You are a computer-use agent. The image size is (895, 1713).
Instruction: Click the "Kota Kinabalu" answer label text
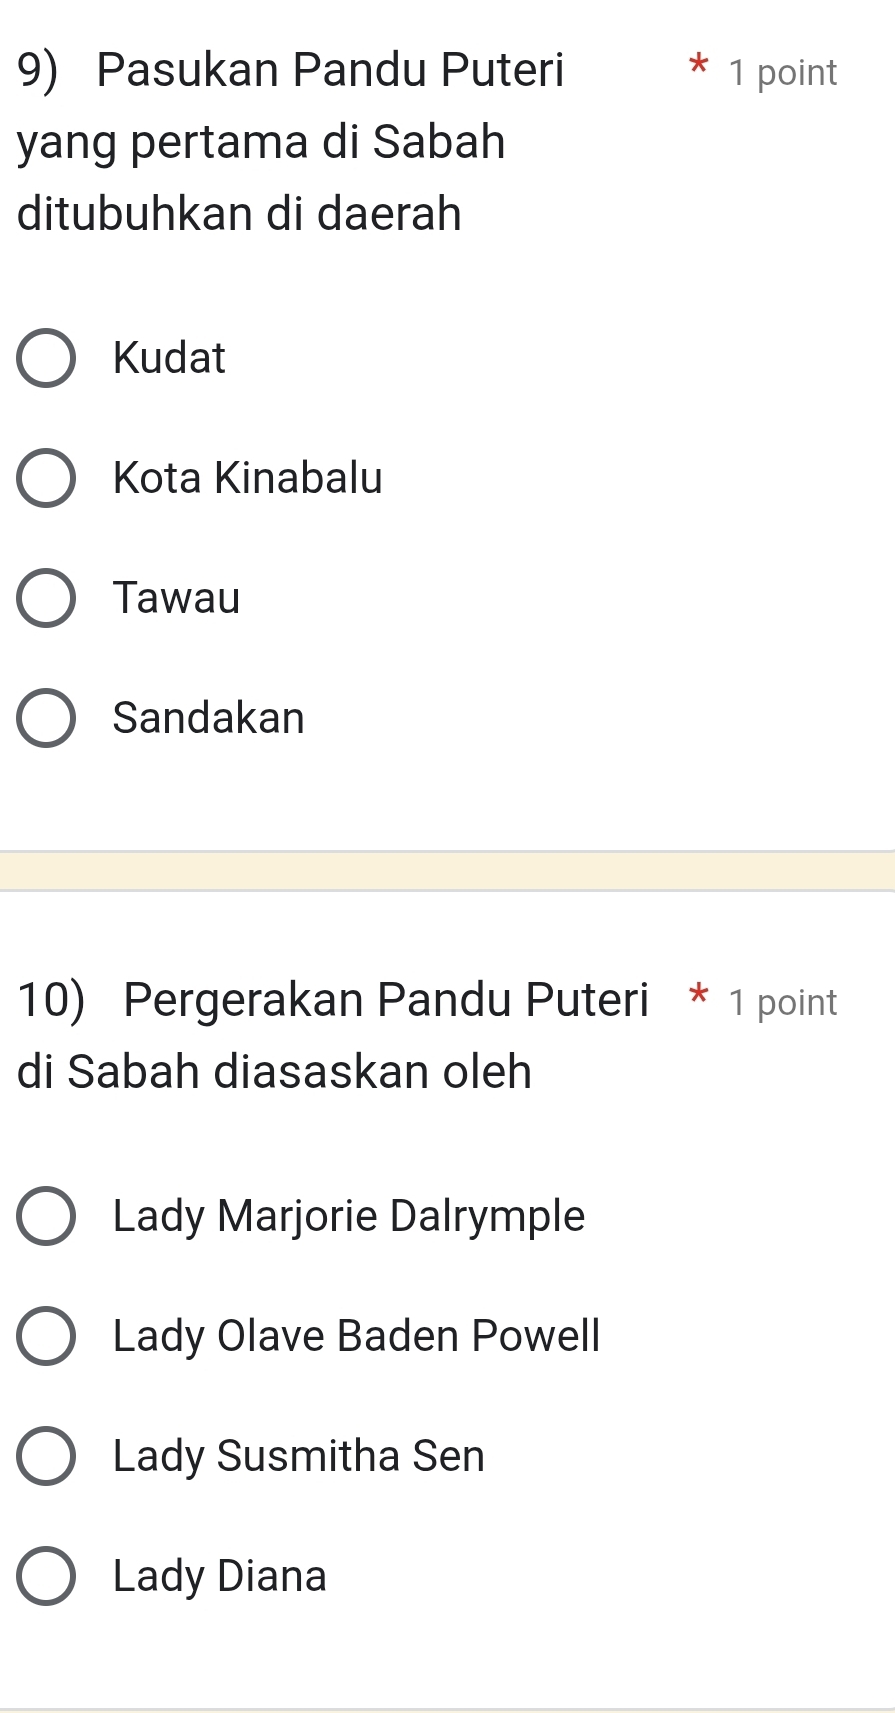[248, 478]
